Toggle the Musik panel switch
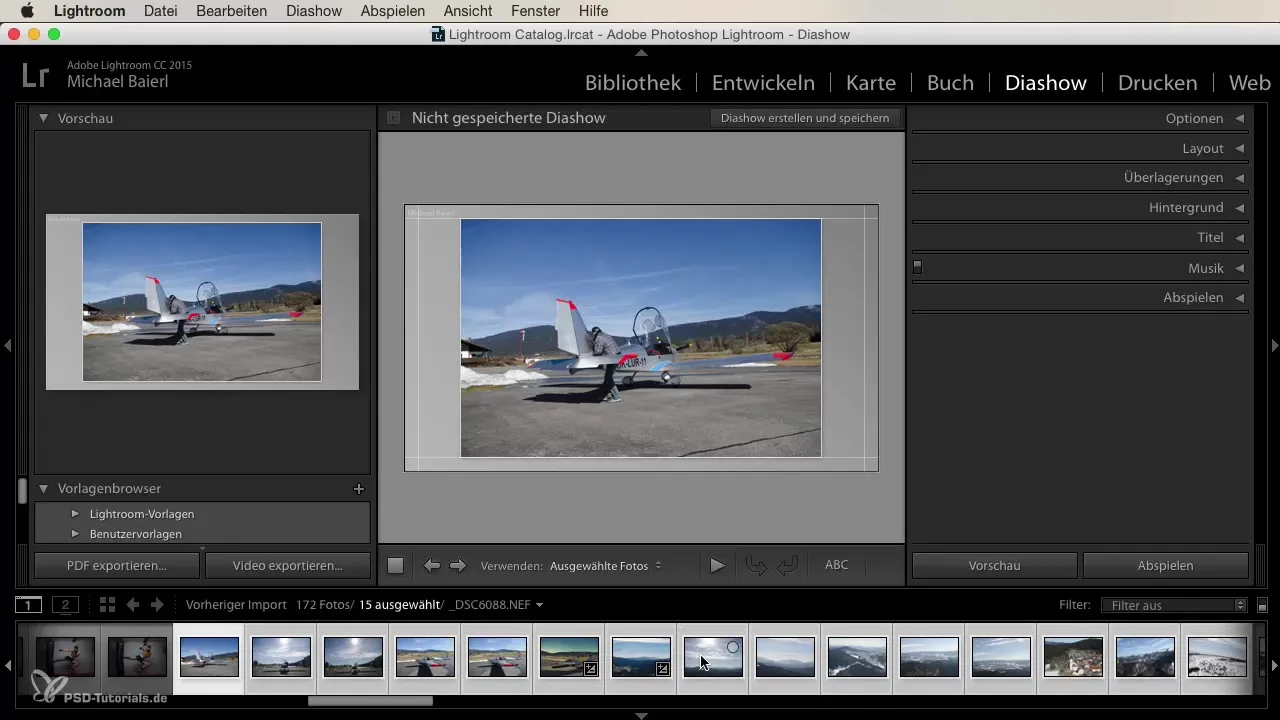This screenshot has width=1280, height=720. [x=917, y=268]
